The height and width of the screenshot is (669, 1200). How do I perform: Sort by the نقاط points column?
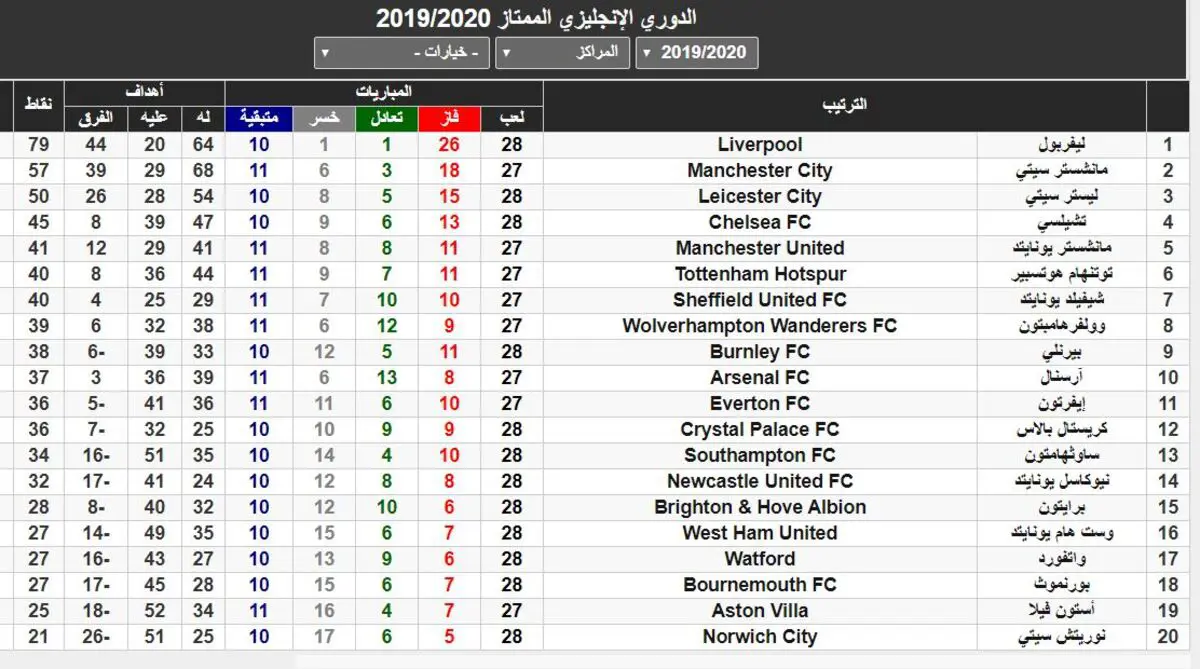[x=38, y=106]
